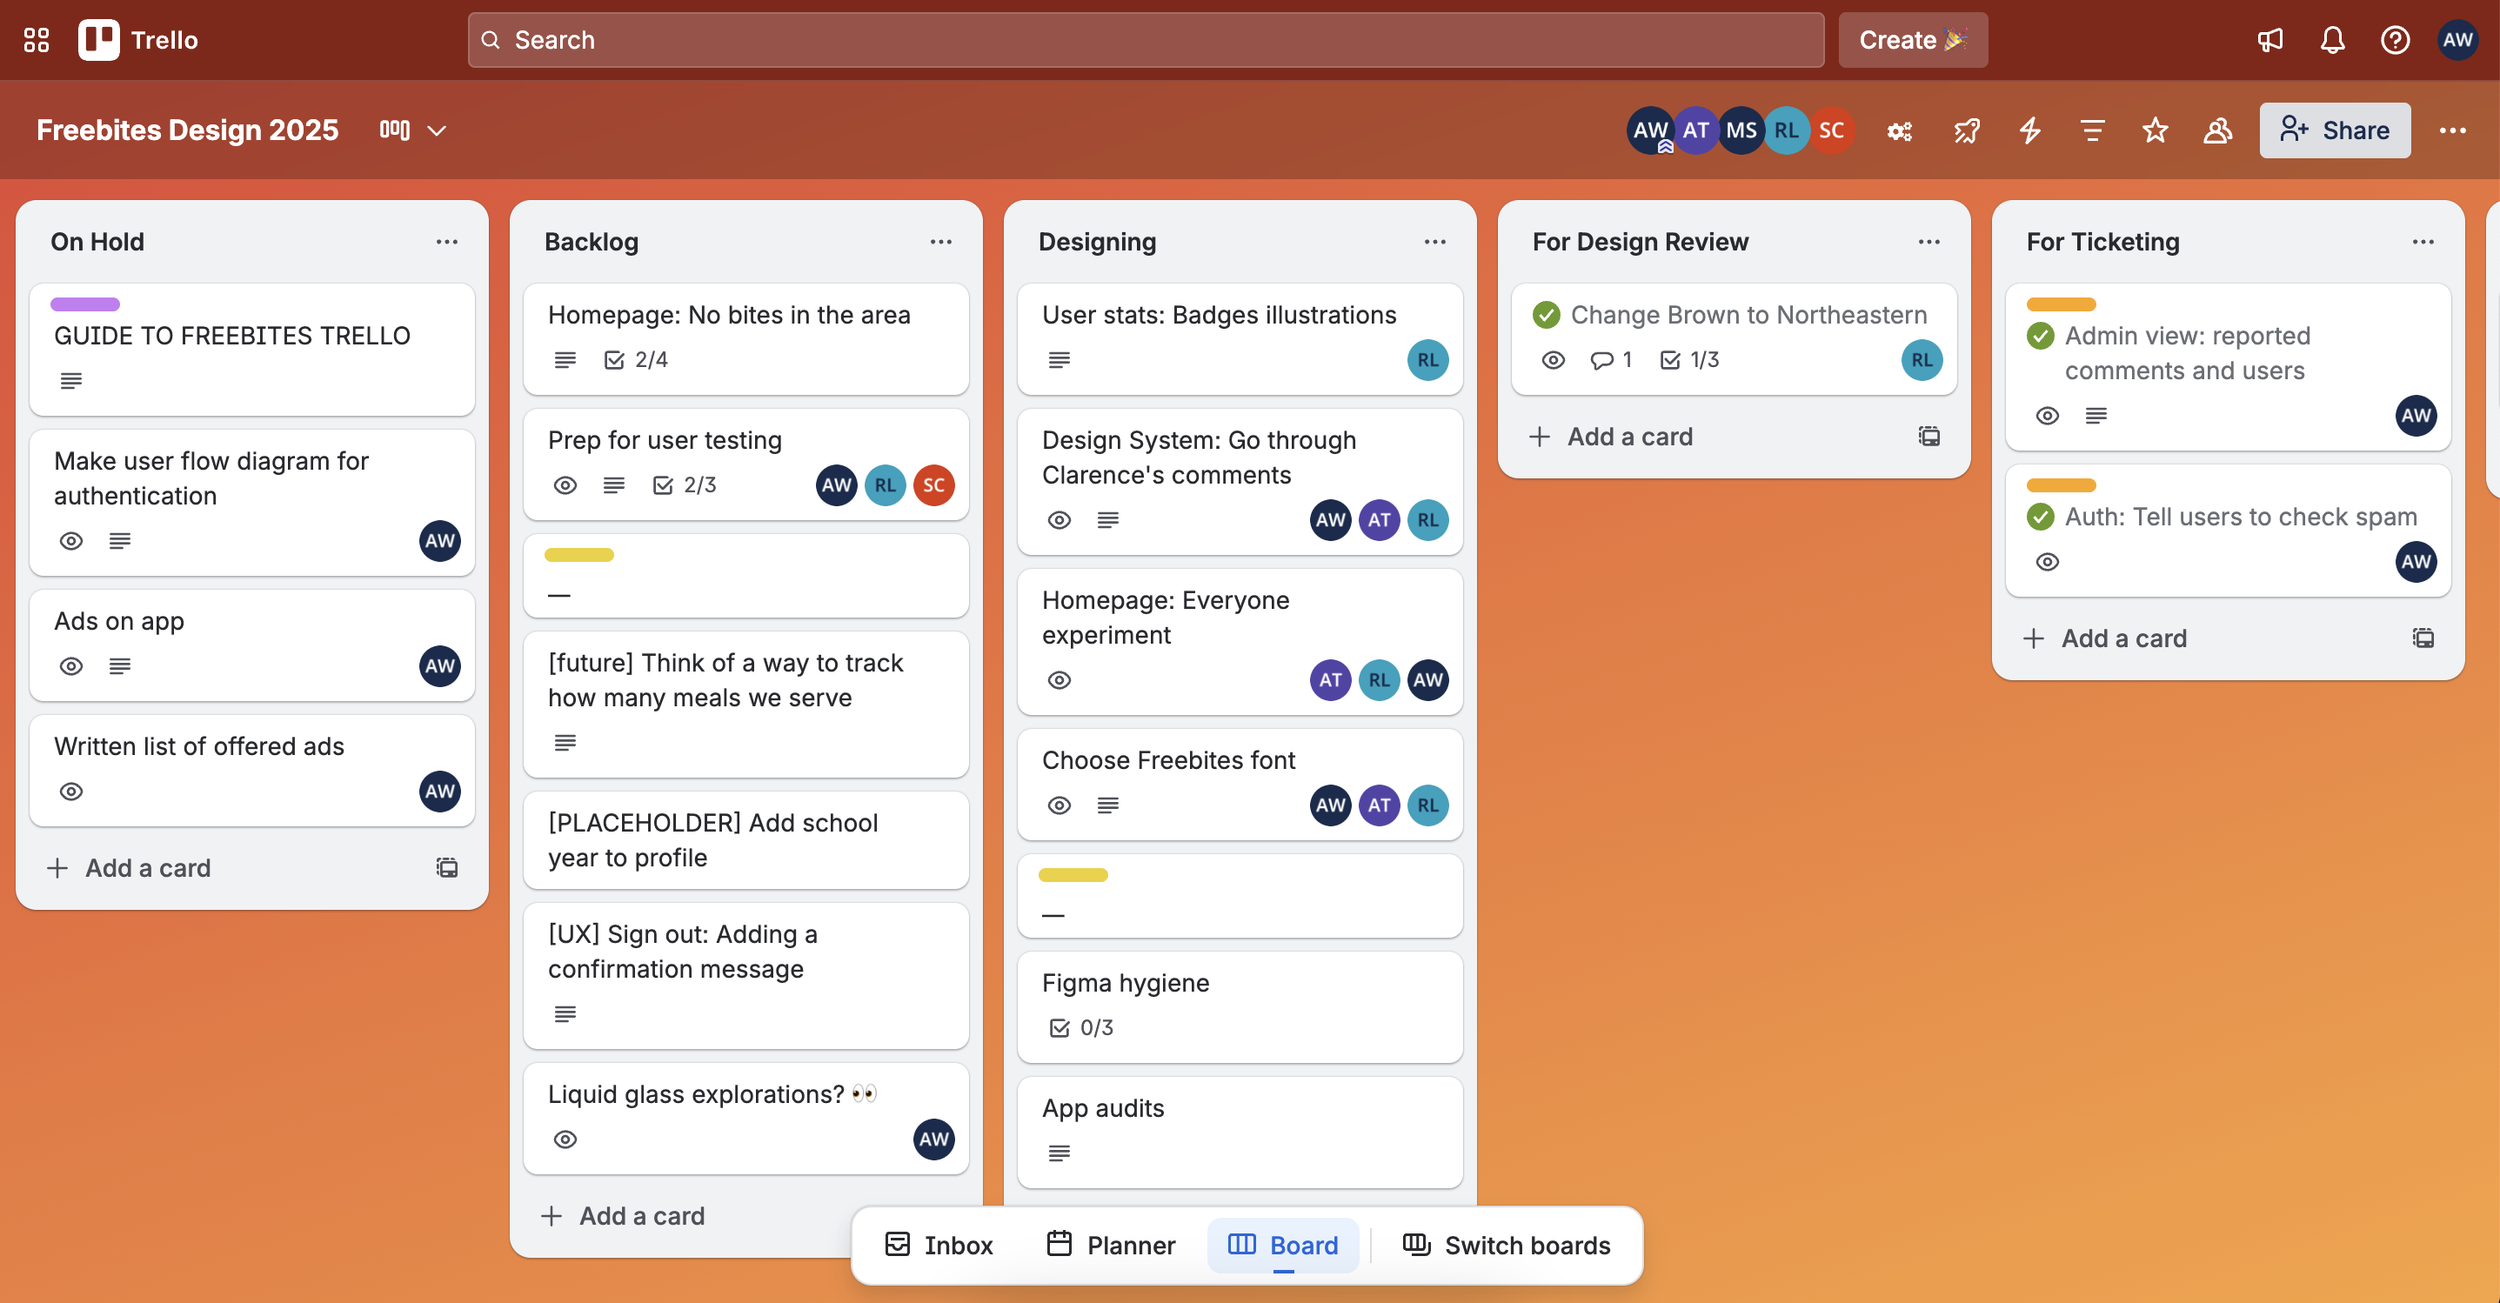The height and width of the screenshot is (1303, 2500).
Task: Open the automation lightning bolt icon
Action: [x=2029, y=131]
